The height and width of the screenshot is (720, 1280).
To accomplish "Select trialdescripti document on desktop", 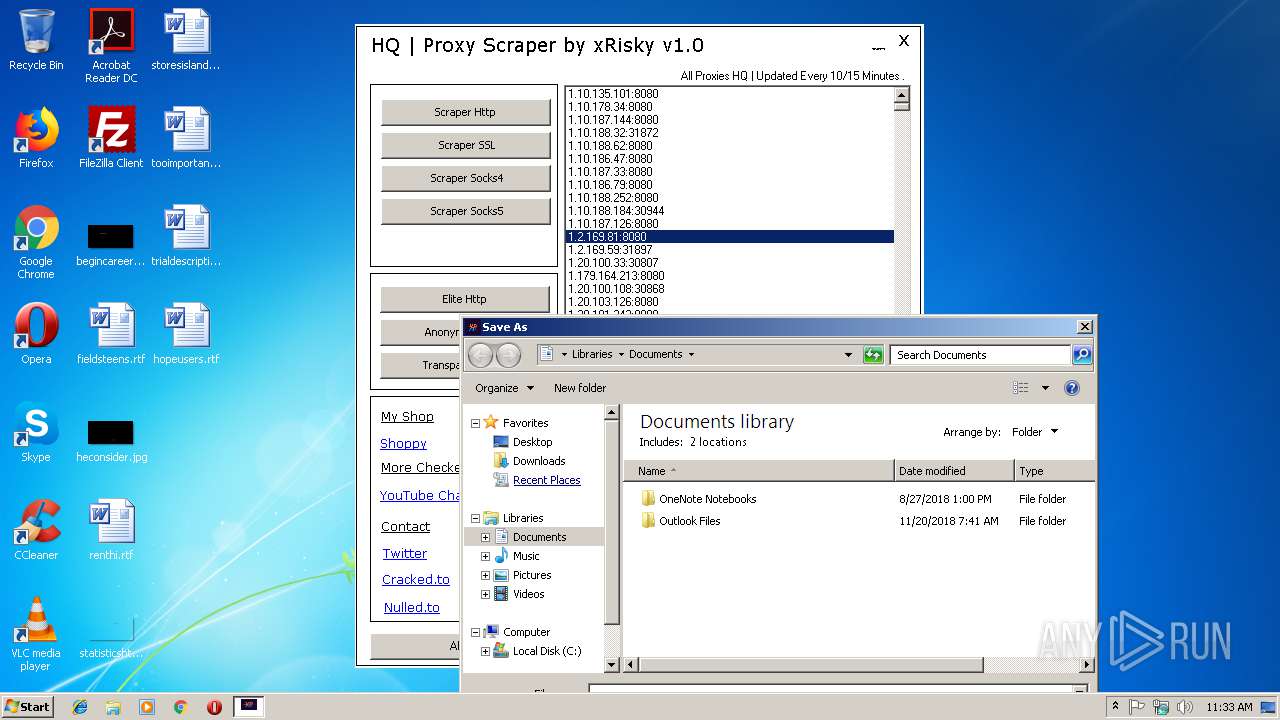I will pos(186,236).
